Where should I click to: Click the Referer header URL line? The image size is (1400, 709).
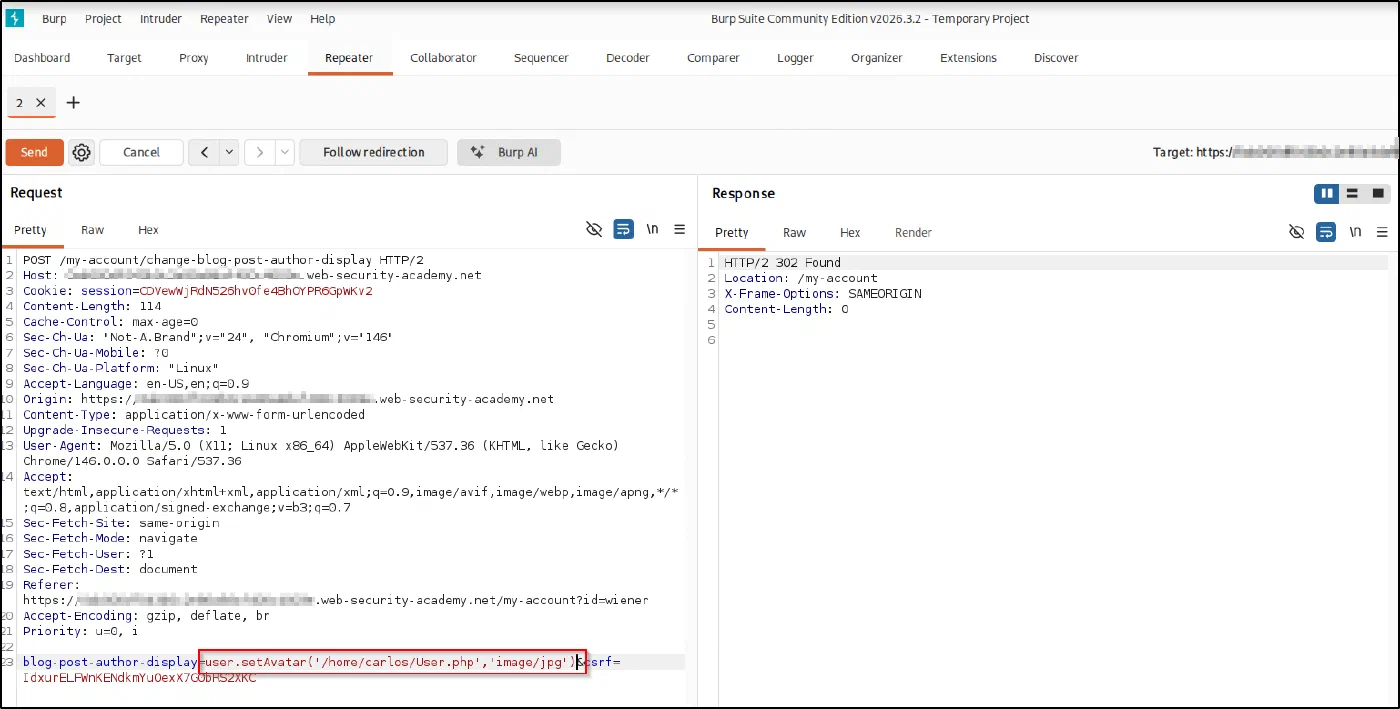click(335, 600)
